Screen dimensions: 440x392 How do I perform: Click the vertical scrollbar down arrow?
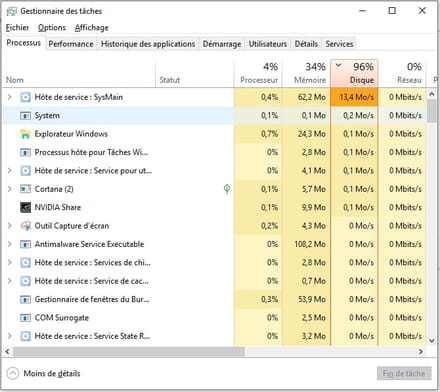pos(432,340)
